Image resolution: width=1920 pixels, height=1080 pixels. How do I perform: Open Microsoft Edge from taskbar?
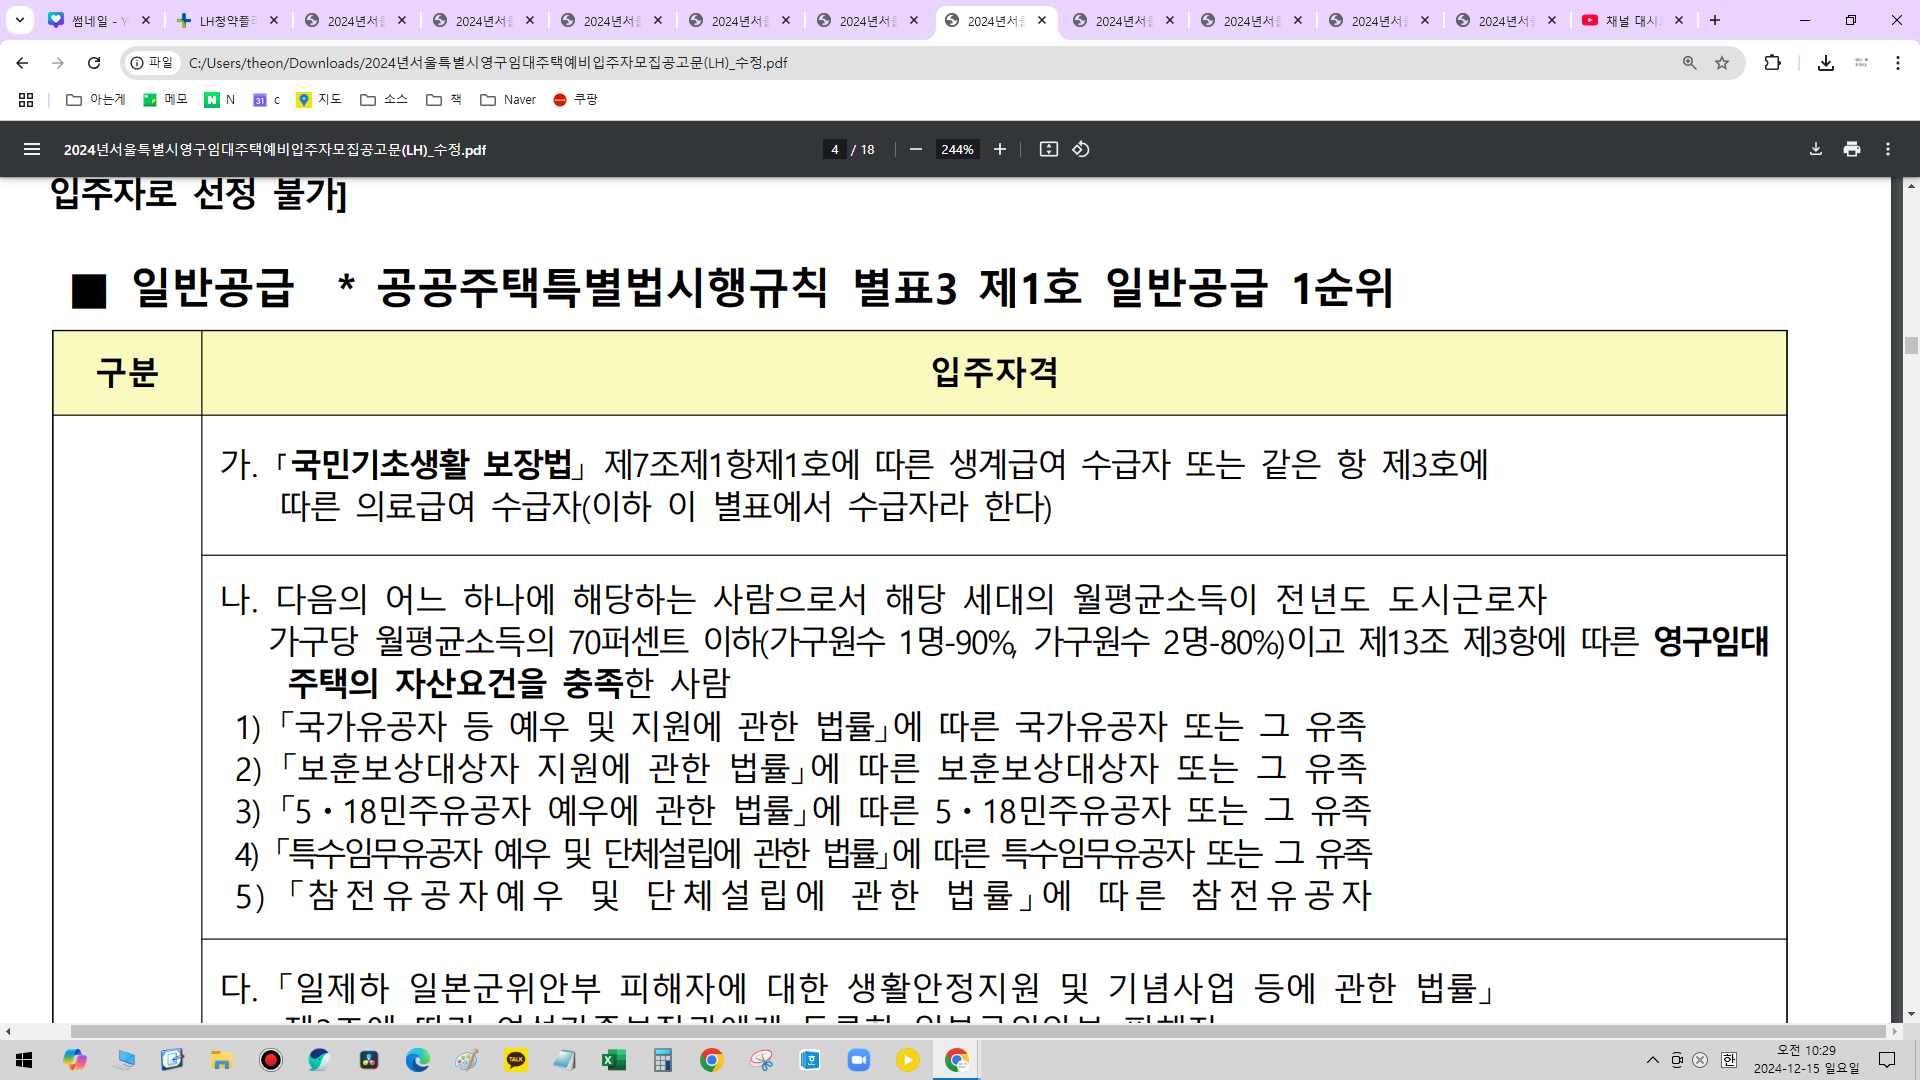(x=417, y=1060)
